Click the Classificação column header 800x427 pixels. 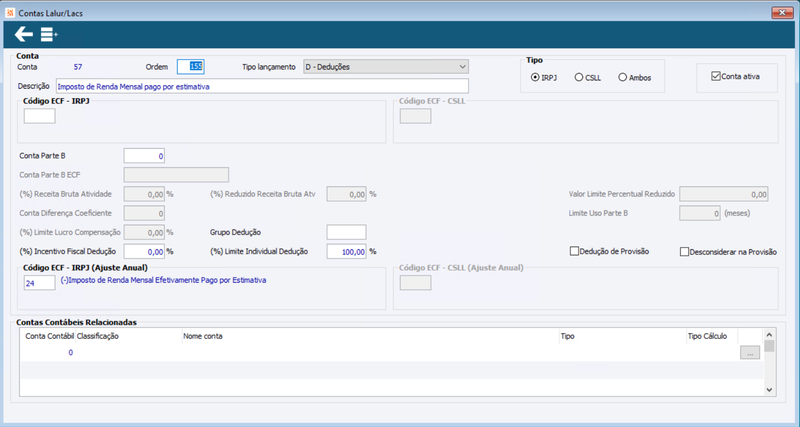[x=97, y=336]
